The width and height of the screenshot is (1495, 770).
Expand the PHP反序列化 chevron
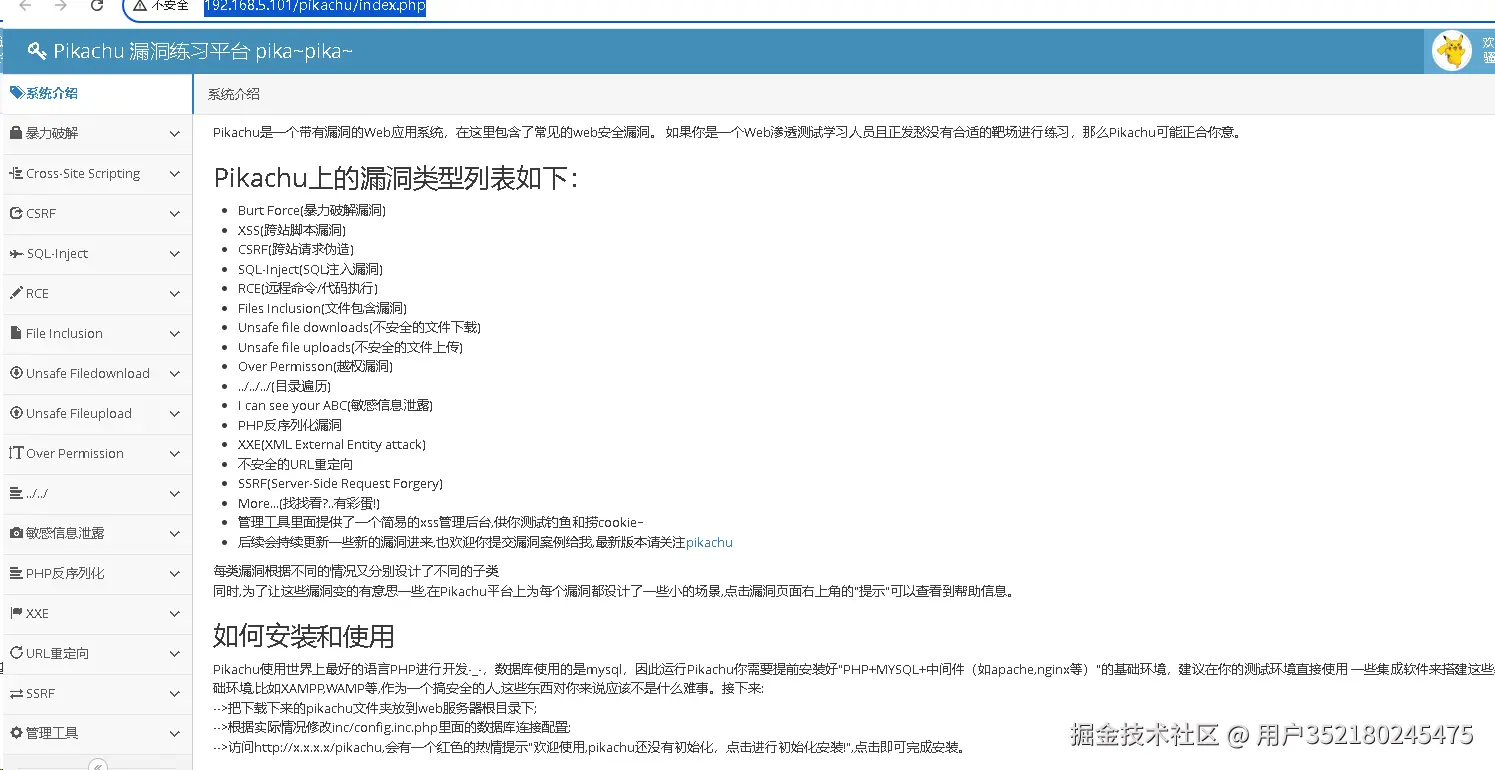click(175, 574)
